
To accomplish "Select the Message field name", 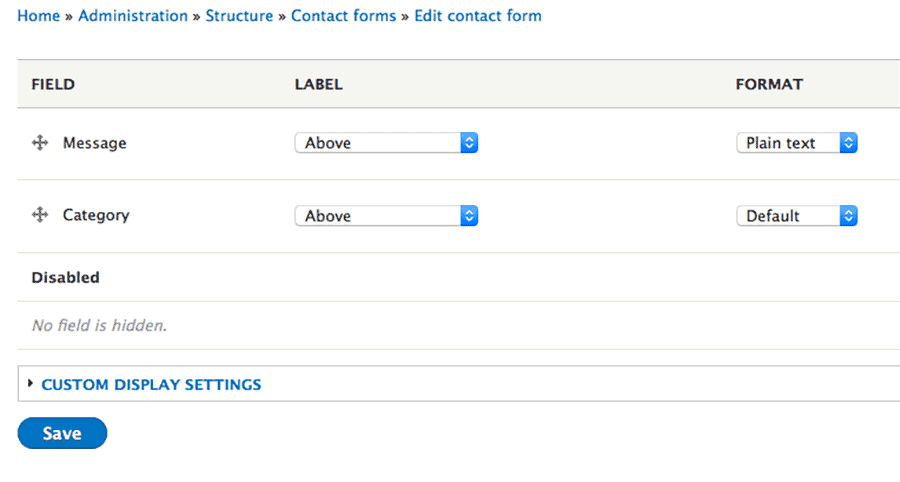I will coord(95,143).
